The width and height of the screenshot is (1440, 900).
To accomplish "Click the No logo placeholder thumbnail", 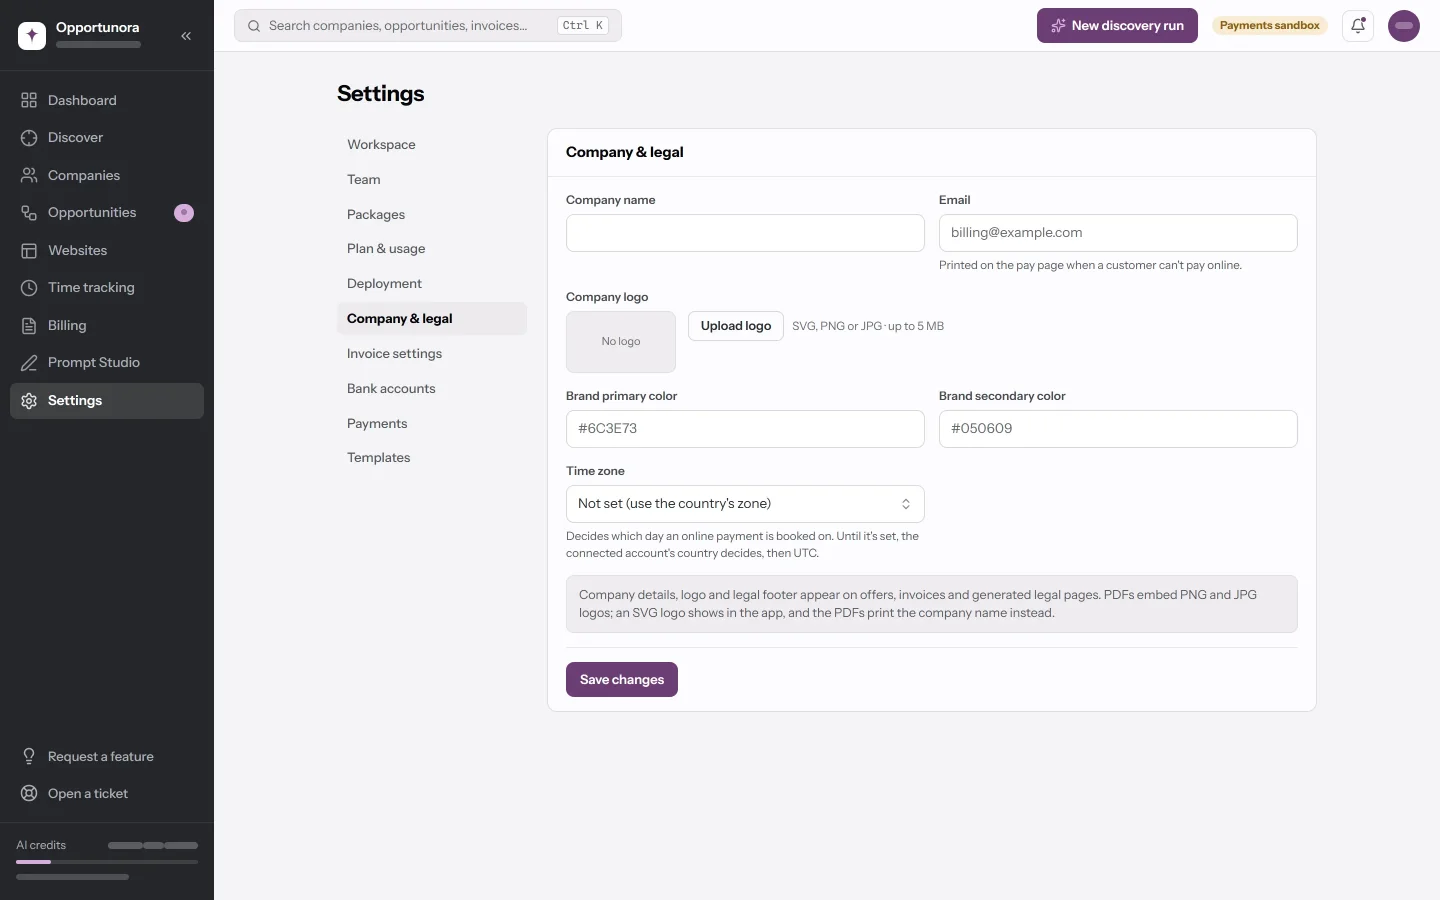I will 621,342.
